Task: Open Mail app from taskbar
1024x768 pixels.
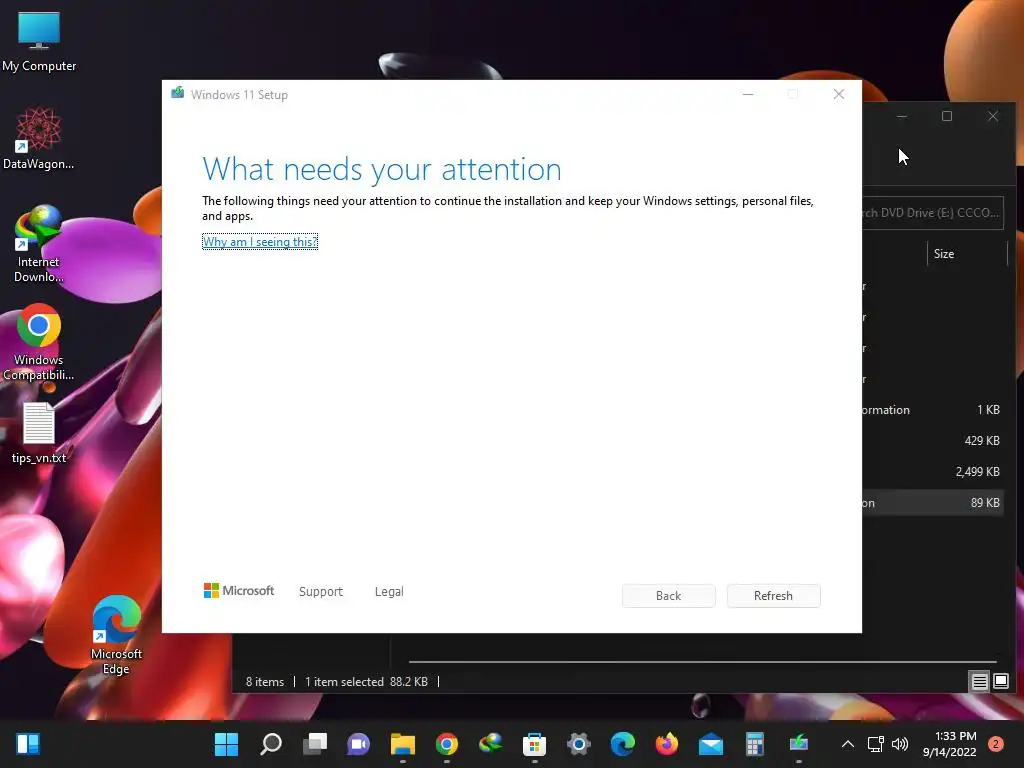Action: pyautogui.click(x=711, y=744)
